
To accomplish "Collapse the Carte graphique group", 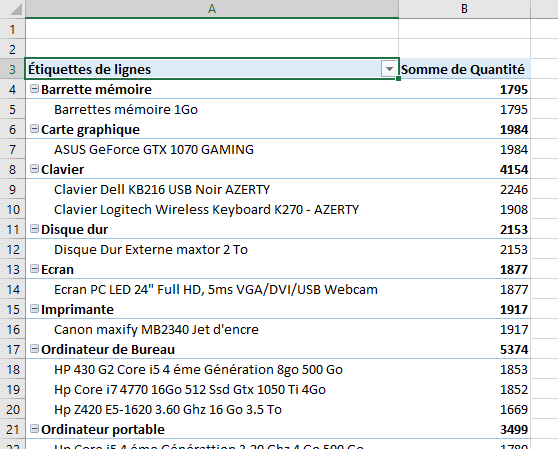I will (x=34, y=129).
